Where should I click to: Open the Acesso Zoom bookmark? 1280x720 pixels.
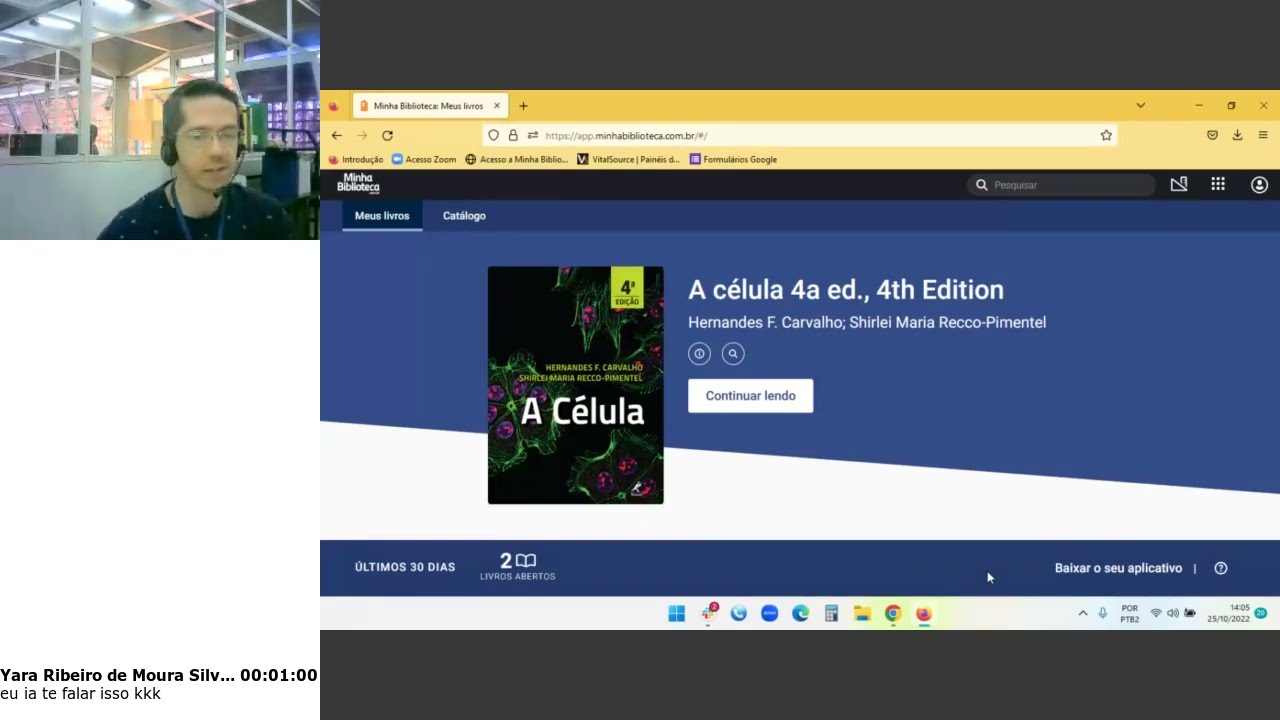pyautogui.click(x=424, y=159)
